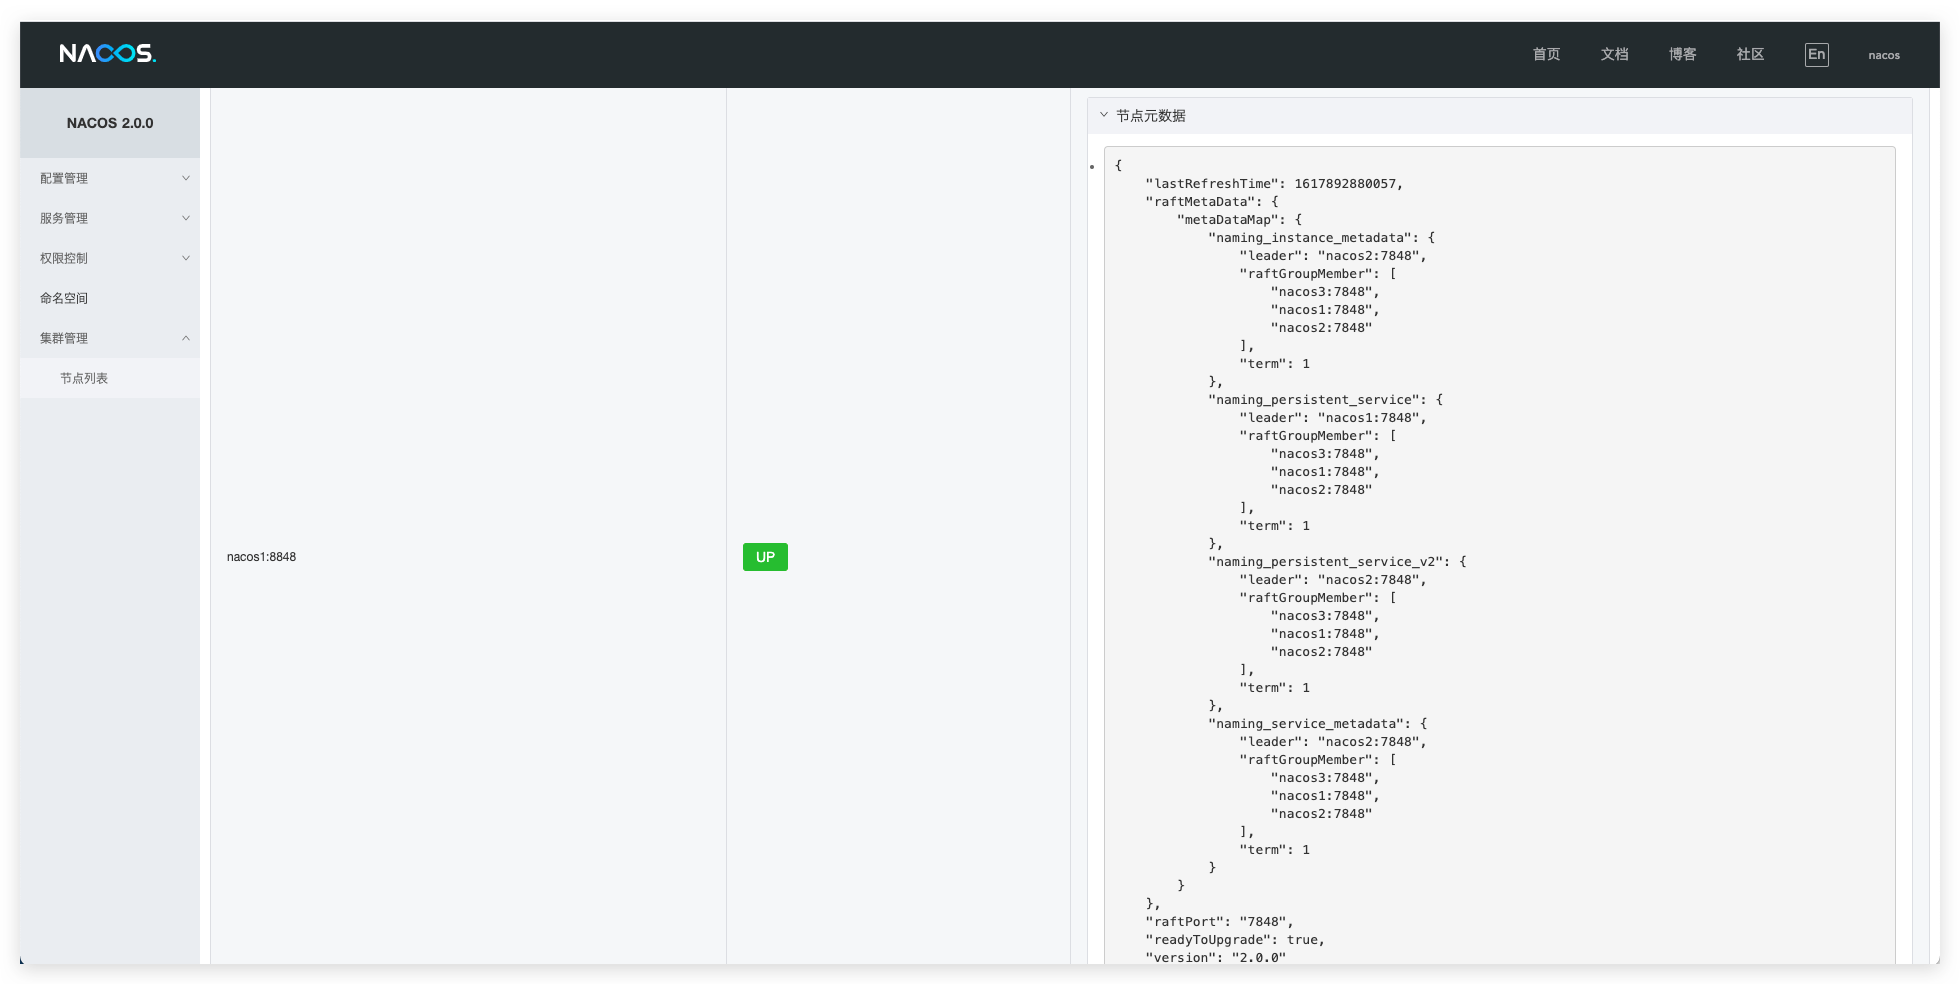Open the nacos user account menu
Viewport: 1960px width, 984px height.
[1883, 55]
